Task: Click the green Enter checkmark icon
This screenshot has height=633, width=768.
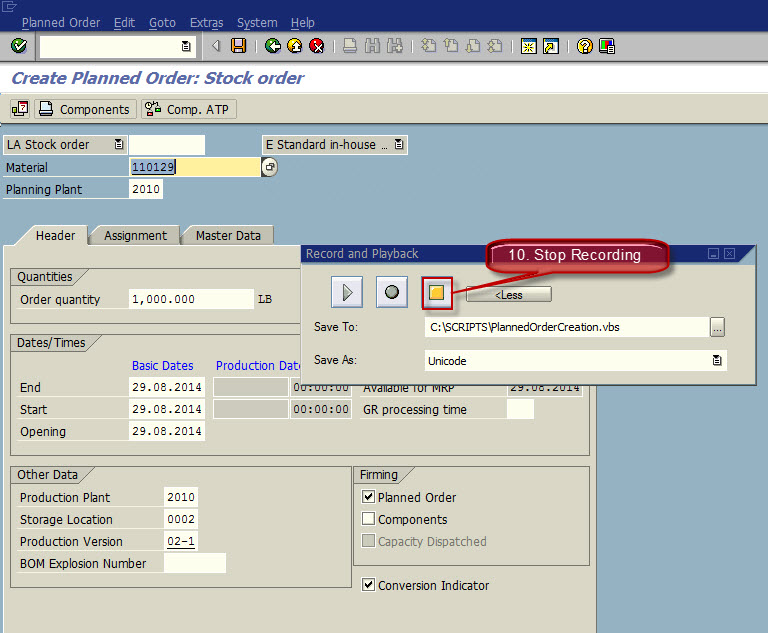Action: coord(18,46)
